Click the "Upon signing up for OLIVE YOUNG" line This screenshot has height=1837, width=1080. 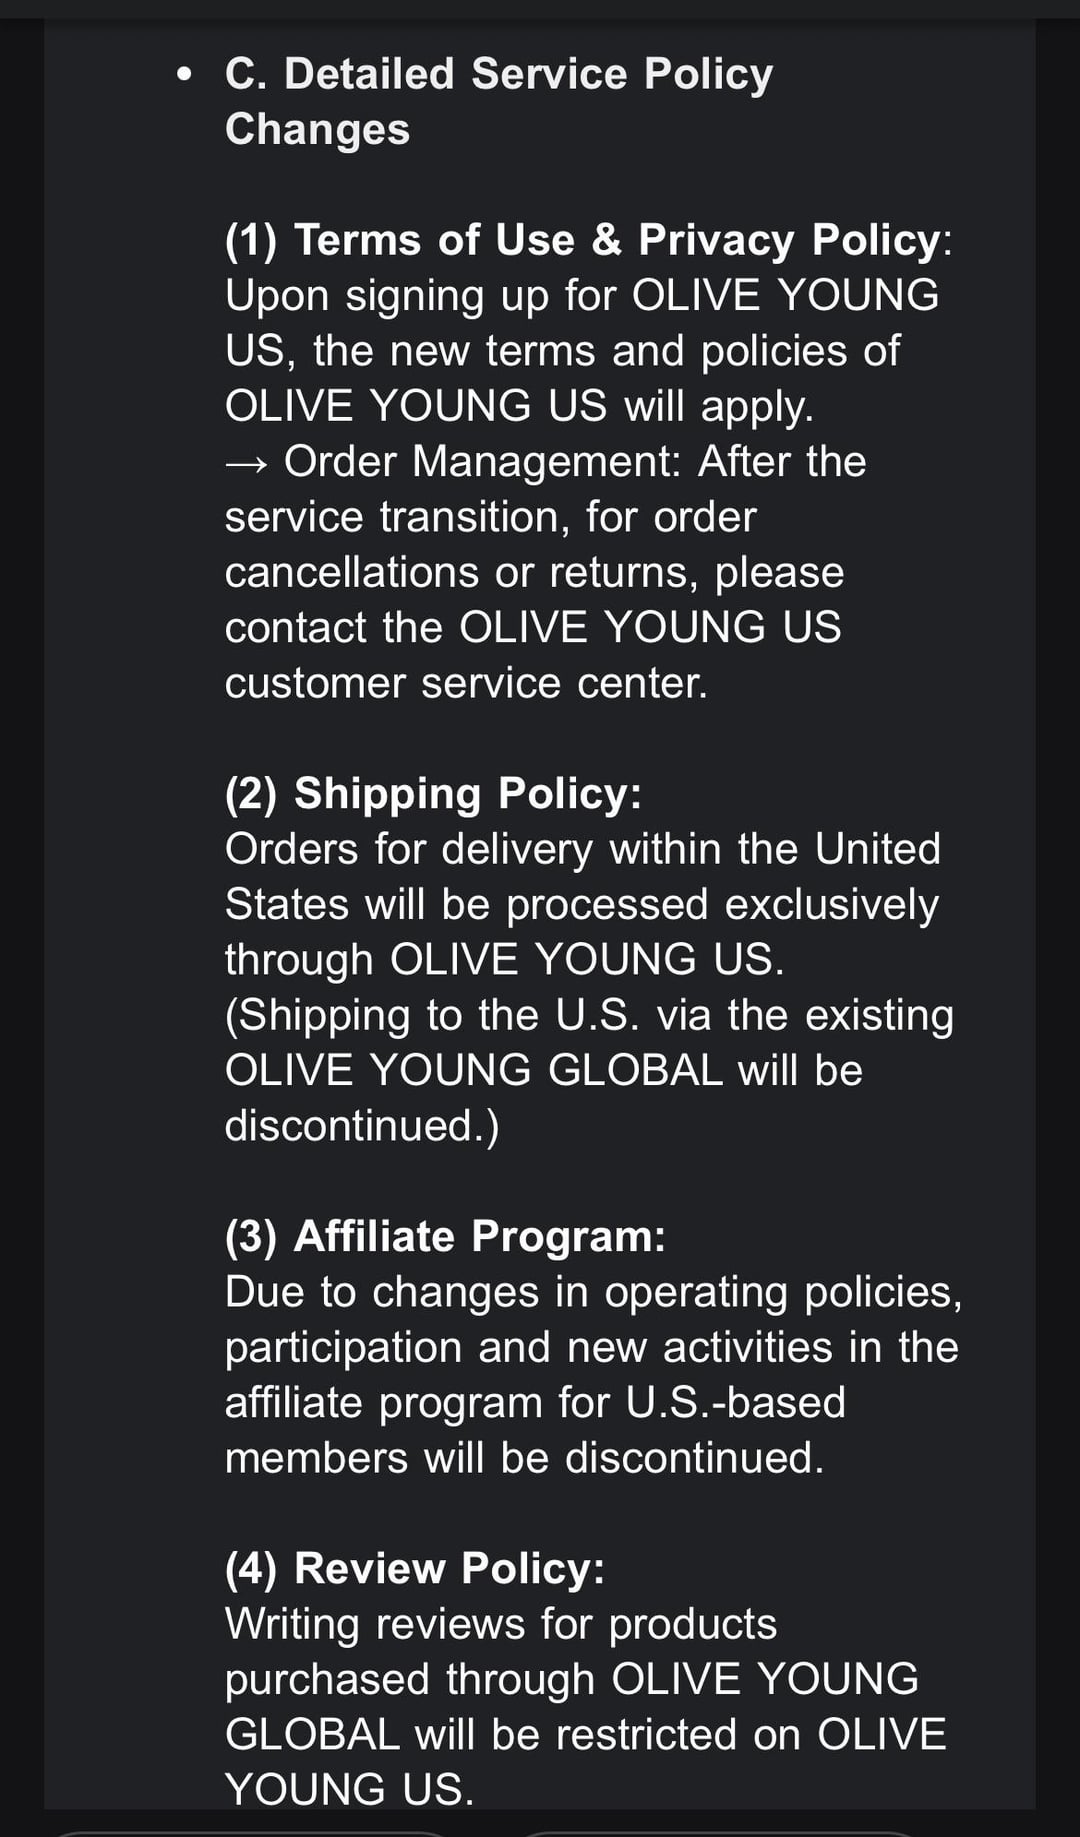tap(581, 296)
